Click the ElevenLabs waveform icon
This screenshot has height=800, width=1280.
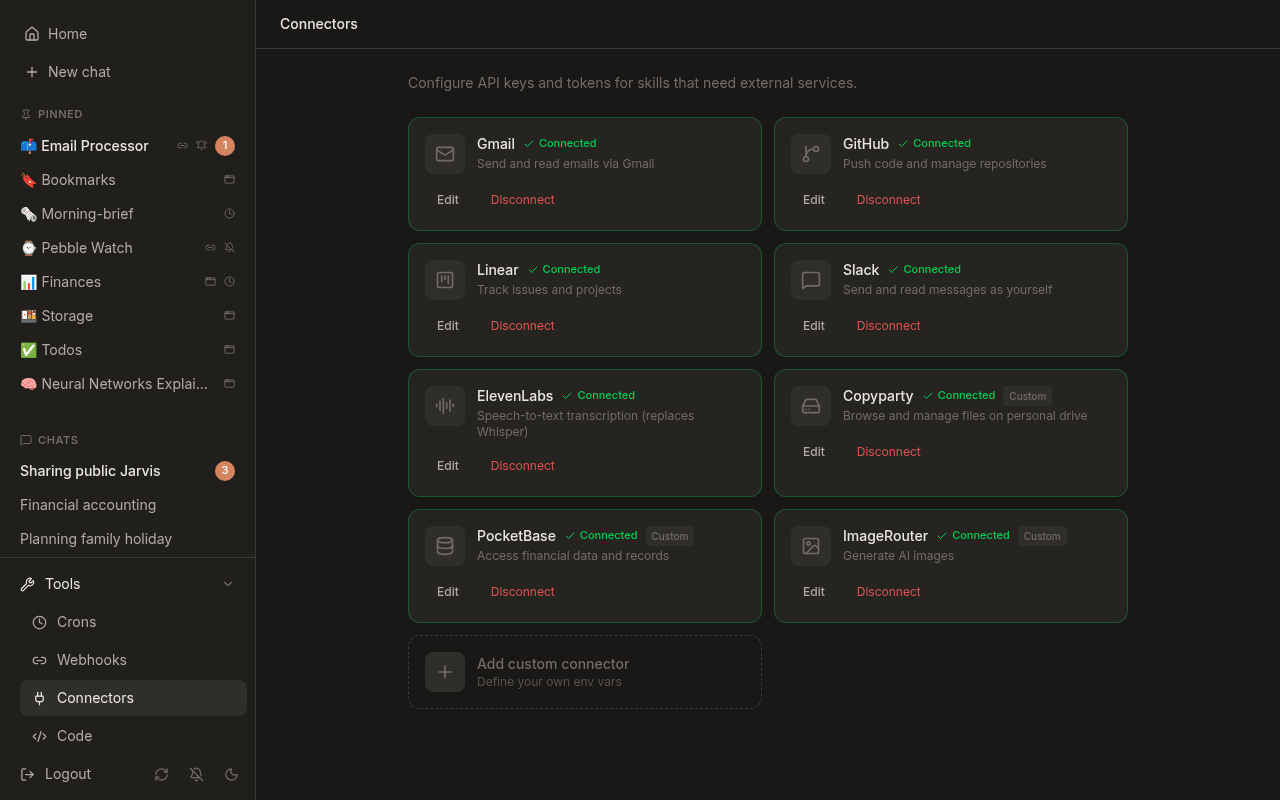click(445, 406)
